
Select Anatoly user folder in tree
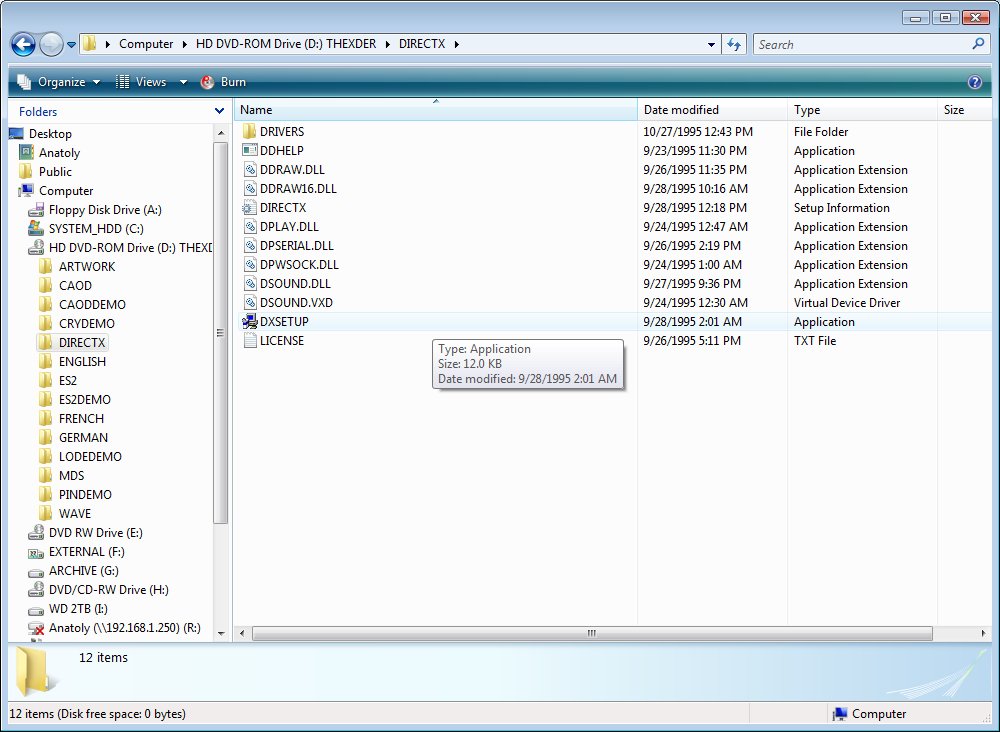pyautogui.click(x=59, y=153)
